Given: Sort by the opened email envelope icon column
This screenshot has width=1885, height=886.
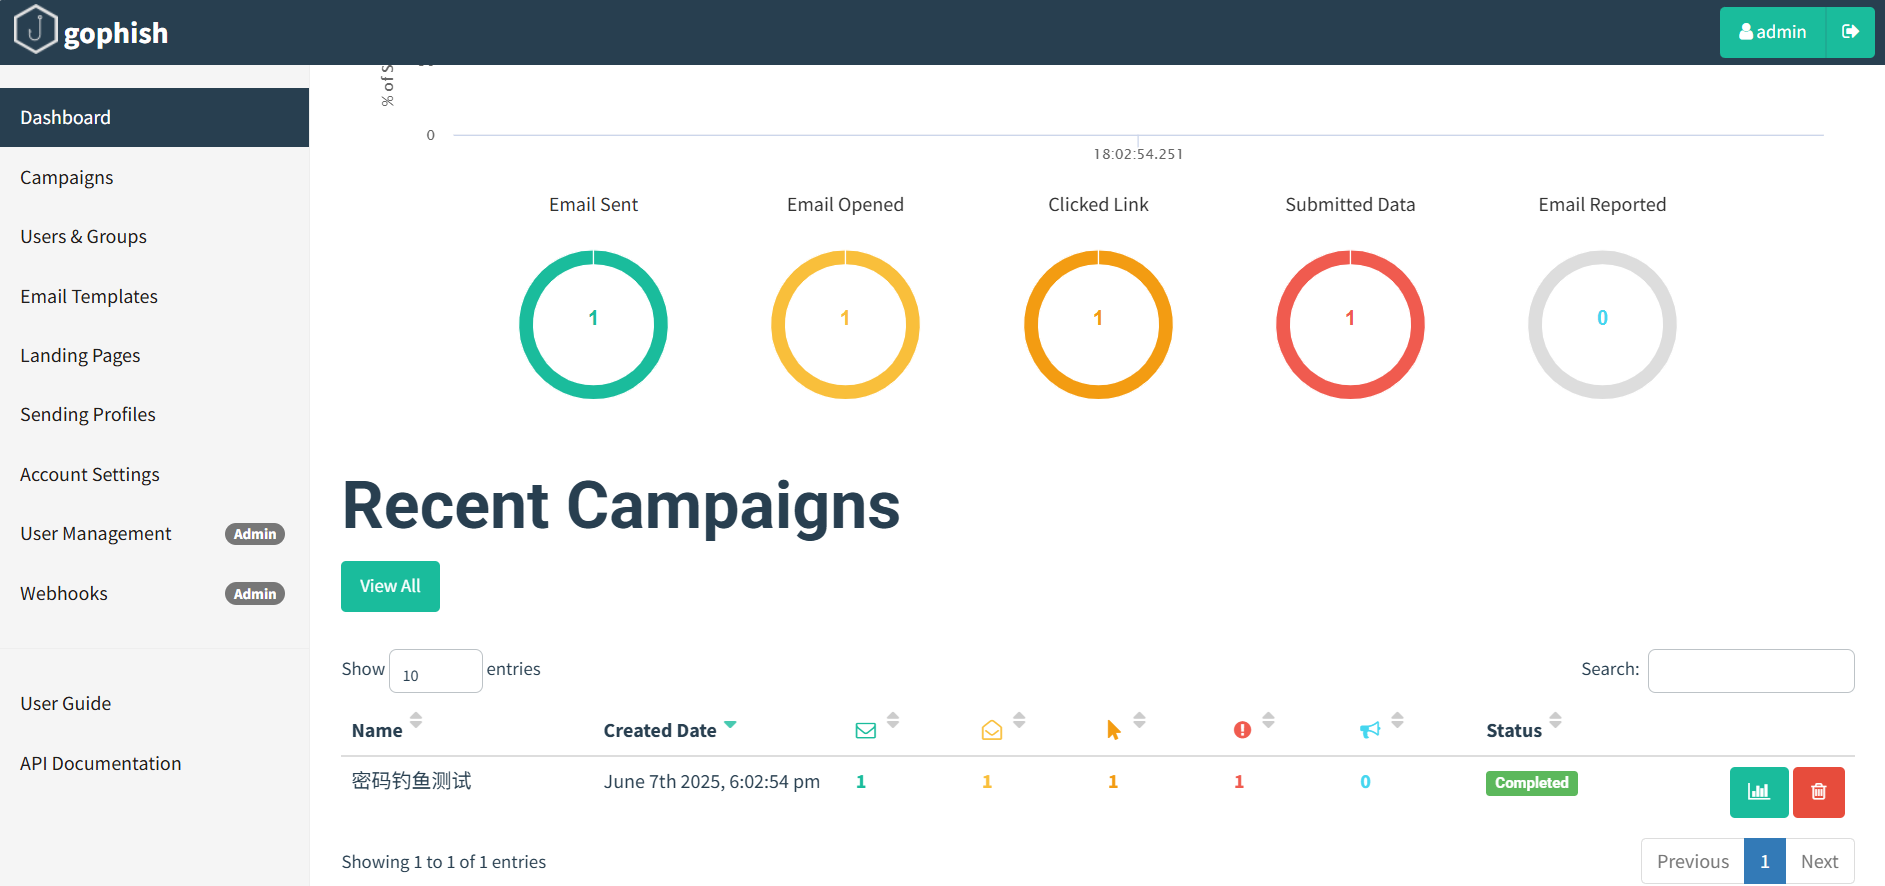Looking at the screenshot, I should point(992,731).
